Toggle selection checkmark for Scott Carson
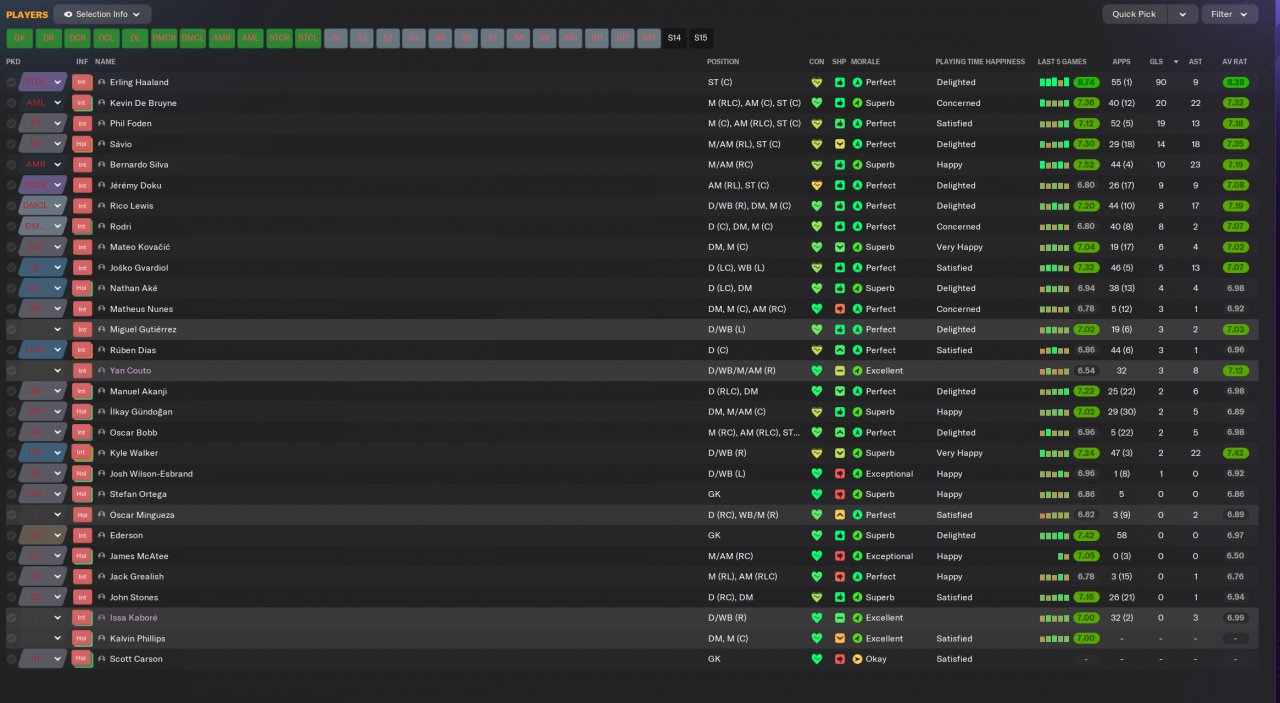Image resolution: width=1280 pixels, height=703 pixels. click(12, 659)
